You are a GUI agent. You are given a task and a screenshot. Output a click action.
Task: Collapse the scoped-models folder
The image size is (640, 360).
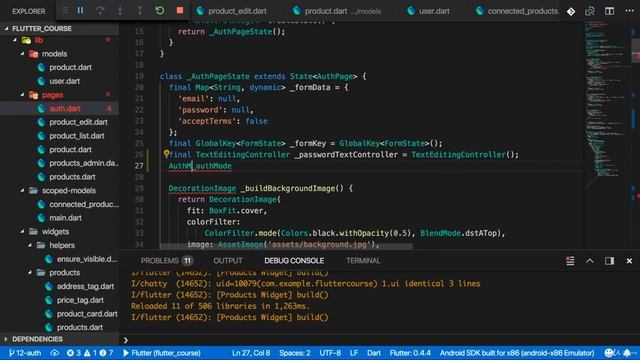[x=23, y=191]
